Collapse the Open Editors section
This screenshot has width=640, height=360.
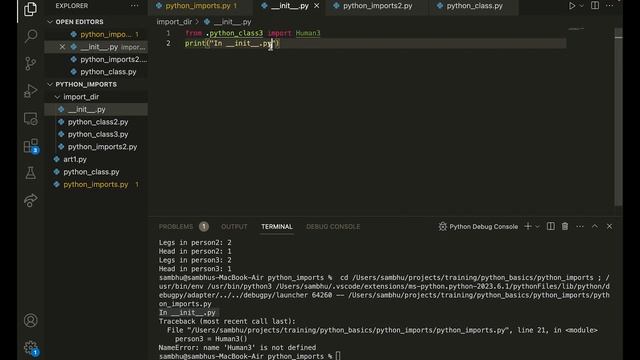tap(79, 22)
